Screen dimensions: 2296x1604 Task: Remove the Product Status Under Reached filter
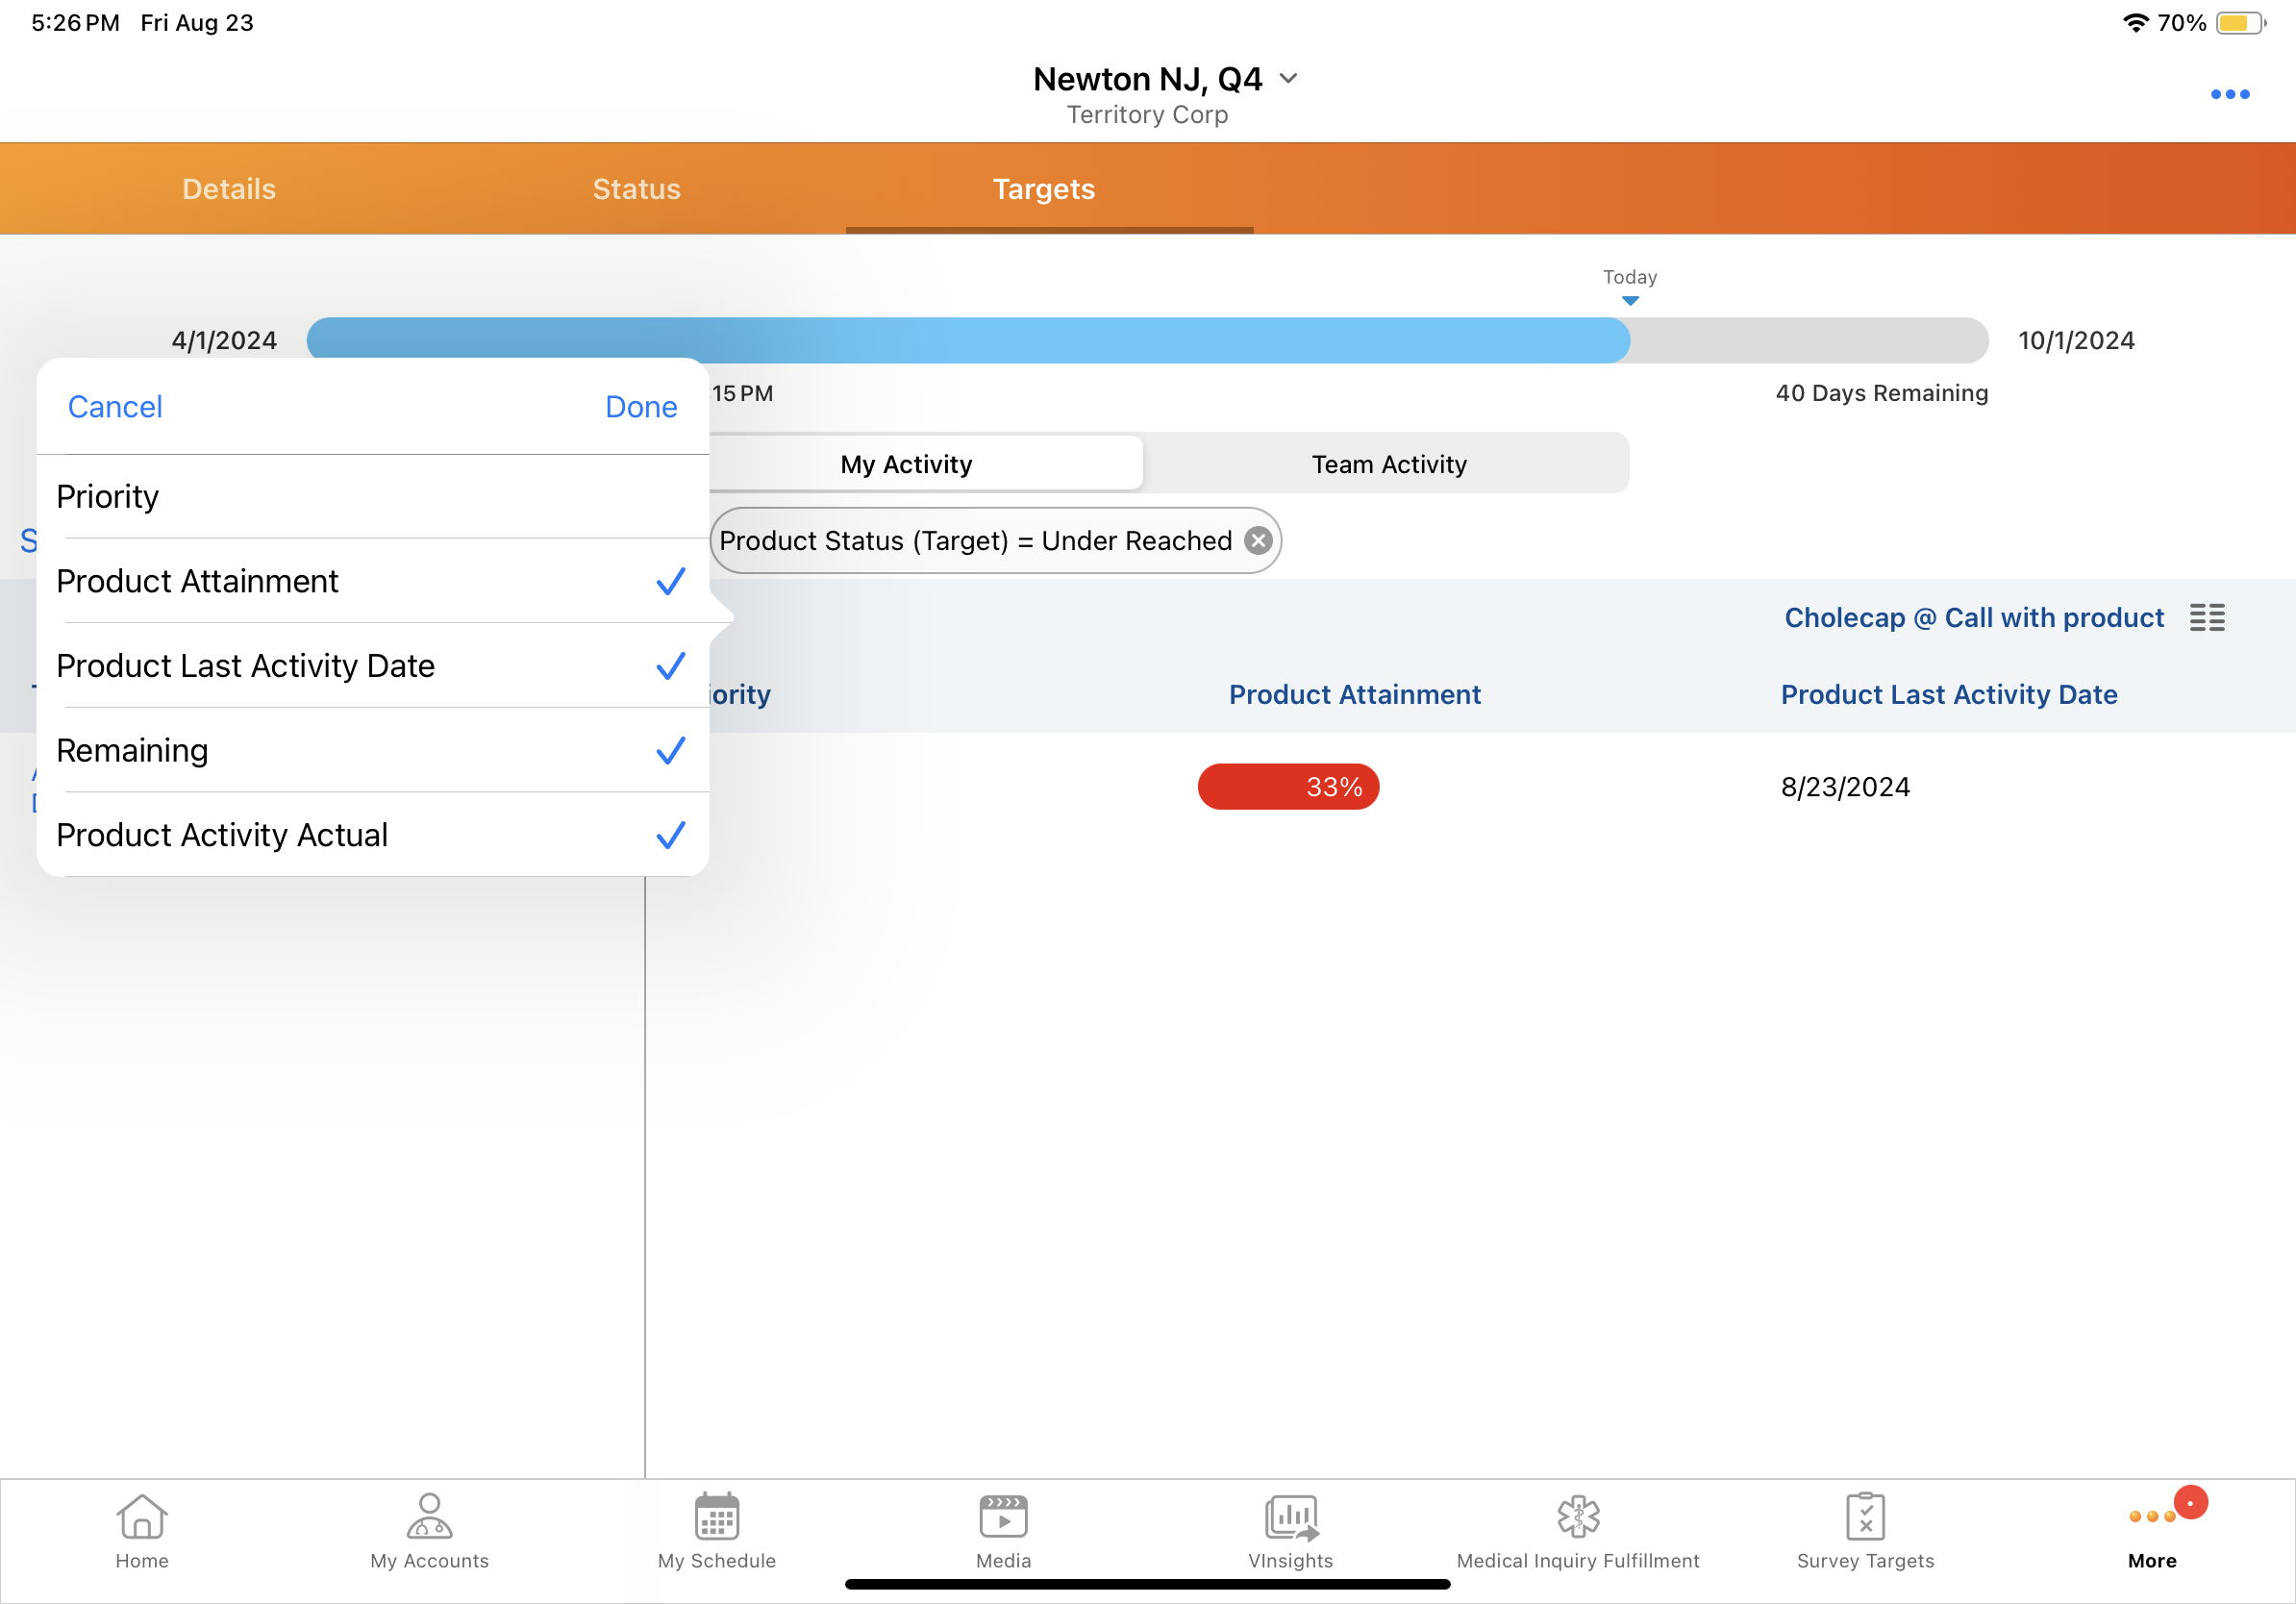point(1257,541)
